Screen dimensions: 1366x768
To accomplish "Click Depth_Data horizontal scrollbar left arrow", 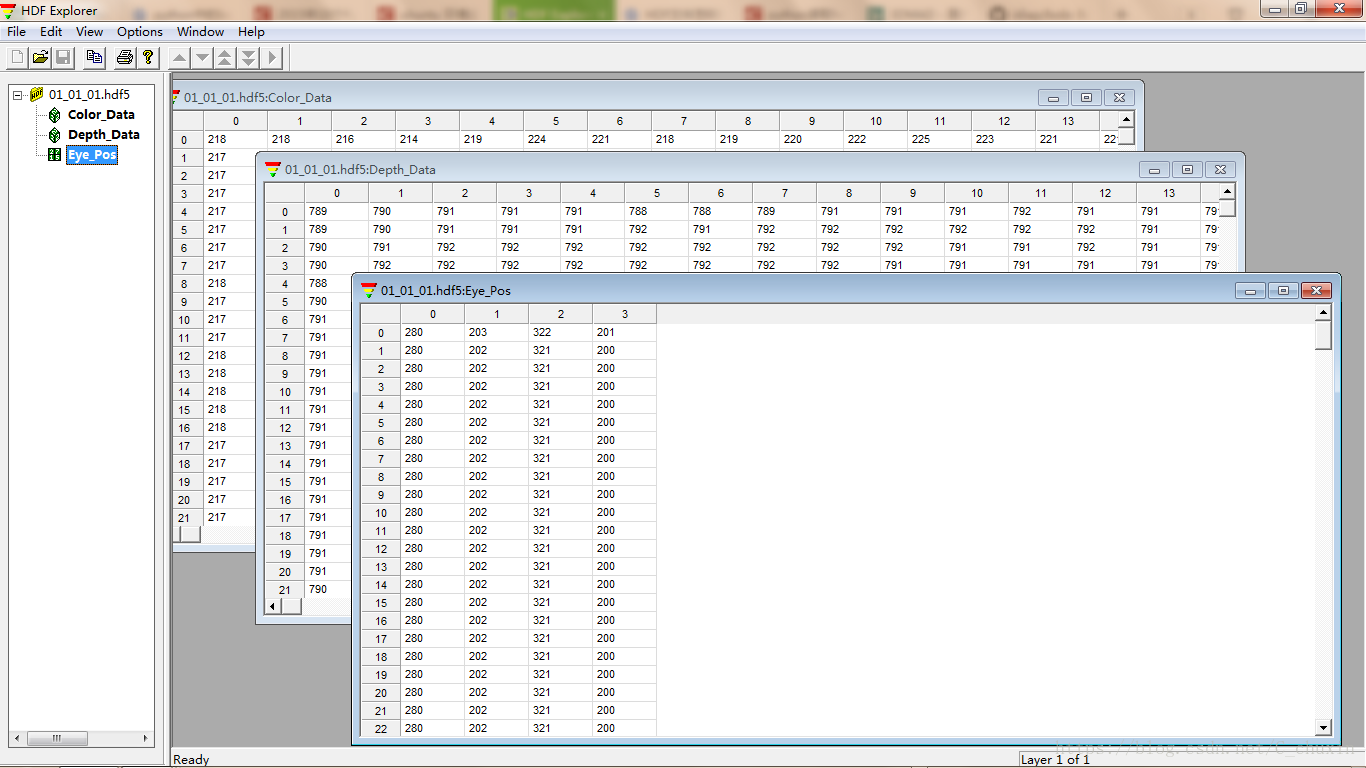I will coord(273,606).
